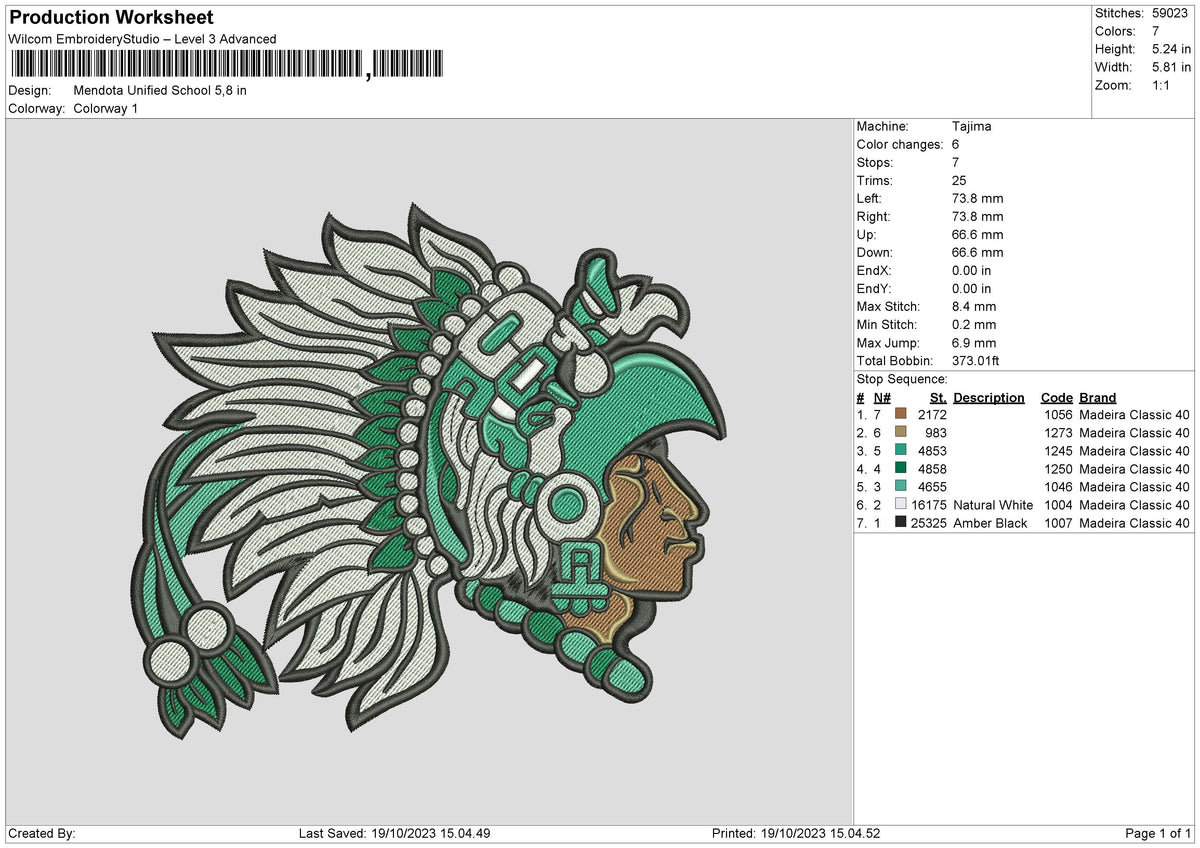Viewport: 1200px width, 848px height.
Task: Click 'Wilcom EmbroideryStudio – Level 3 Advanced' text
Action: [x=142, y=39]
